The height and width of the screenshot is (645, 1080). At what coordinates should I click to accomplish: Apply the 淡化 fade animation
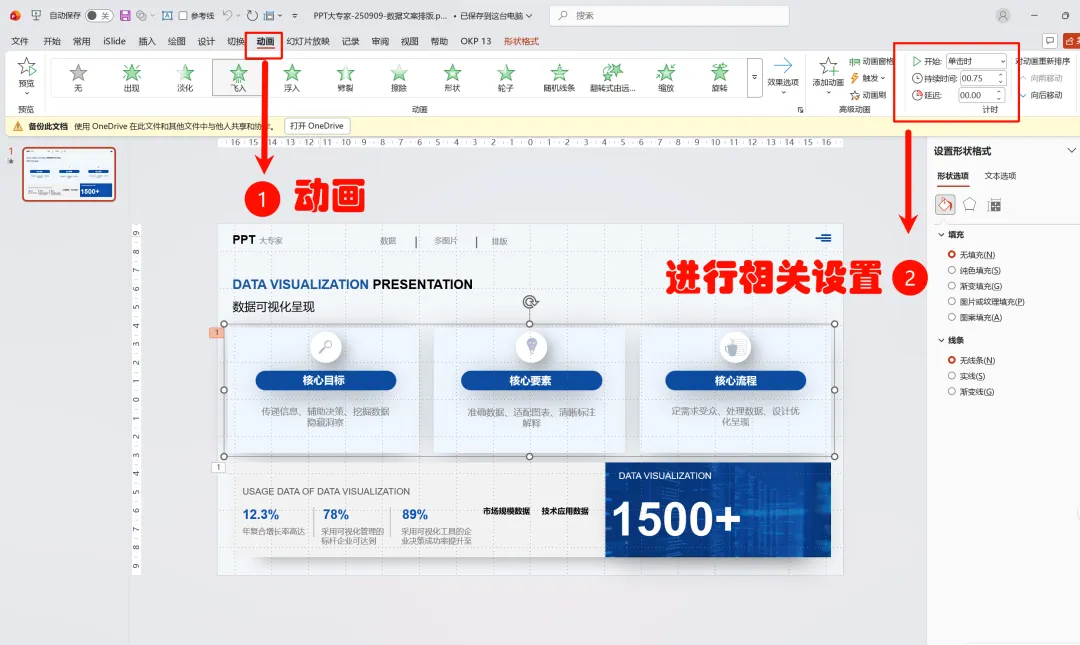pos(185,77)
